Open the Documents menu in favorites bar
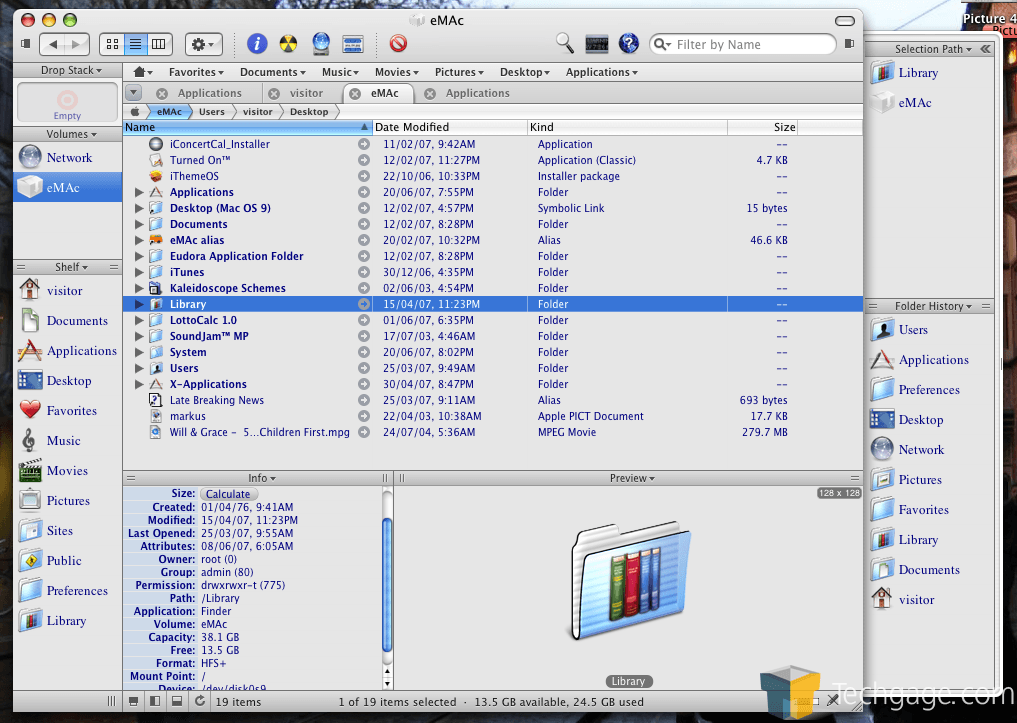 click(x=272, y=72)
